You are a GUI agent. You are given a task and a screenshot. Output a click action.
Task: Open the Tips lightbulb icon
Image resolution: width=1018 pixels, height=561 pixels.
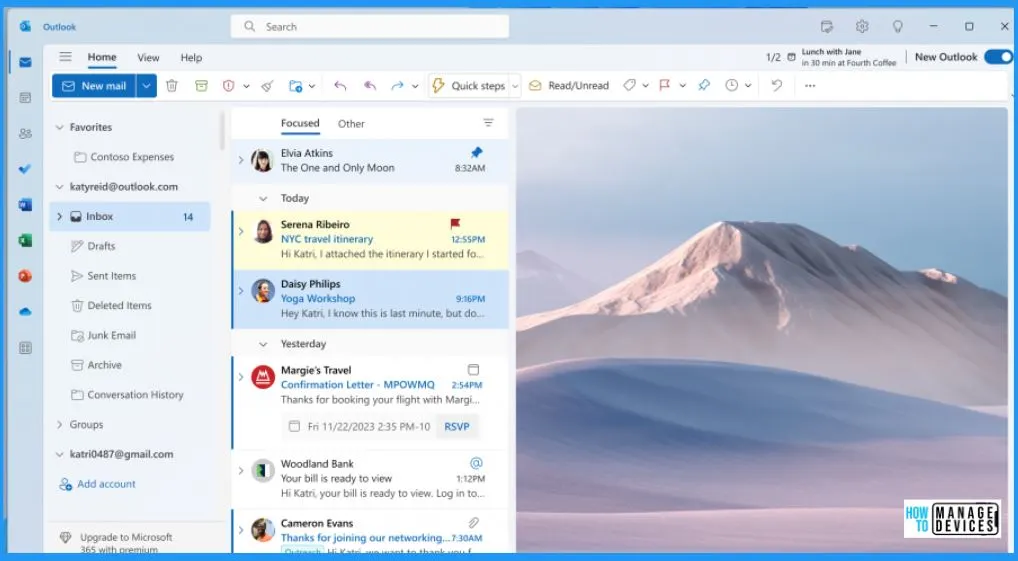coord(898,27)
